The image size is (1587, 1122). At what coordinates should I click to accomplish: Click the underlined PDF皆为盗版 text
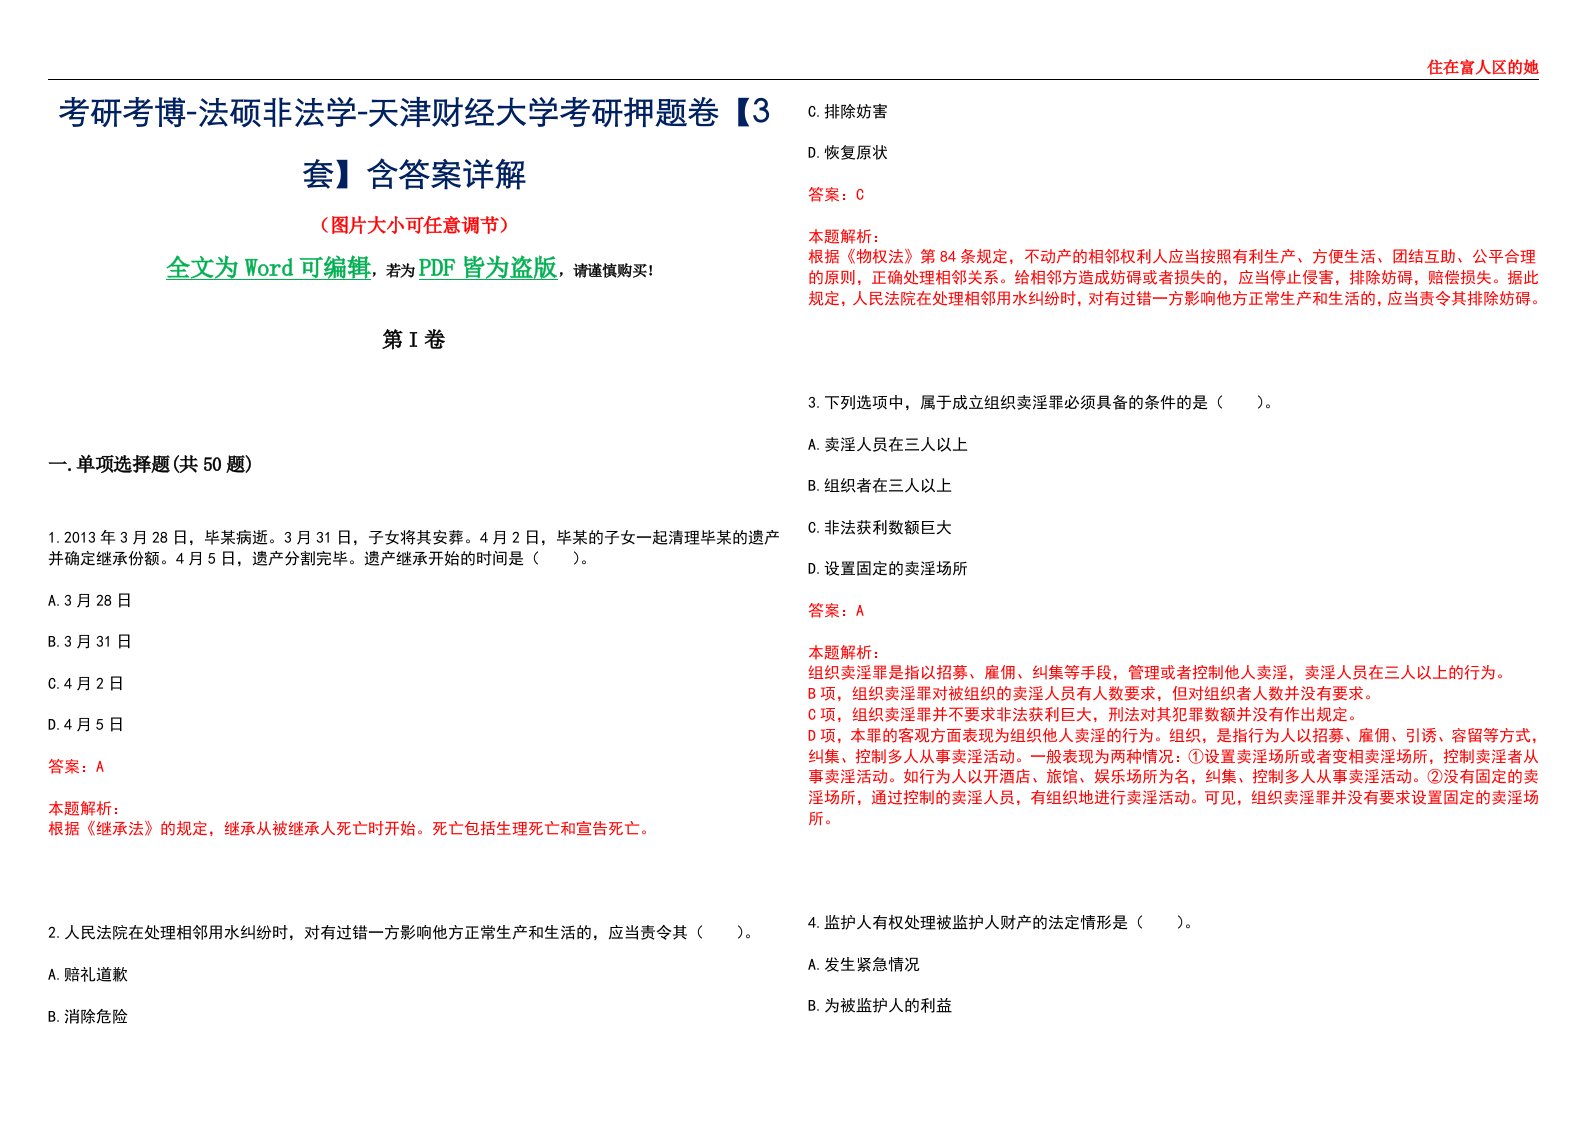(488, 268)
